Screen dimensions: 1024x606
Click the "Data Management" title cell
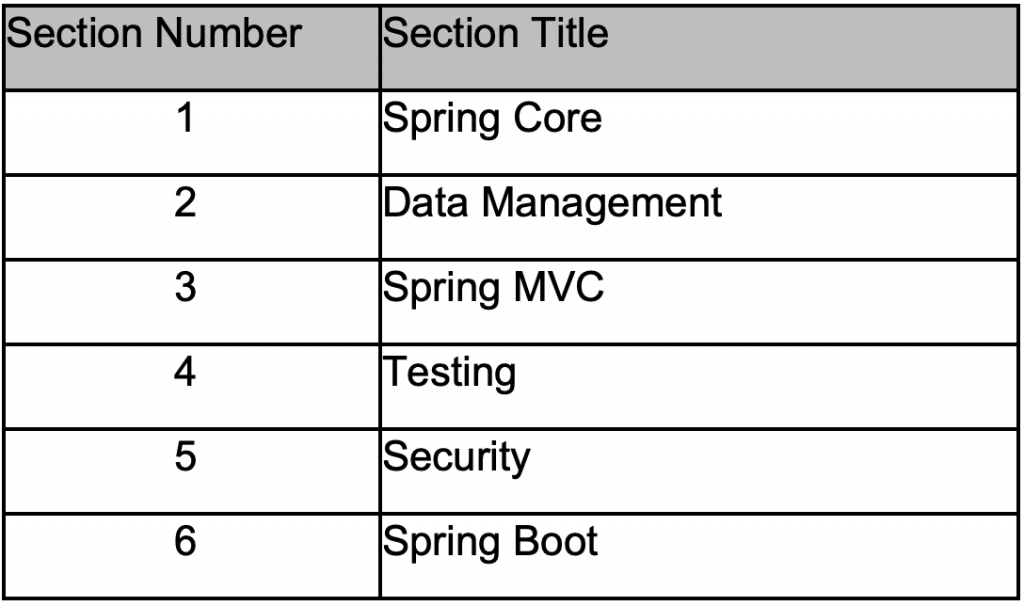pos(552,204)
